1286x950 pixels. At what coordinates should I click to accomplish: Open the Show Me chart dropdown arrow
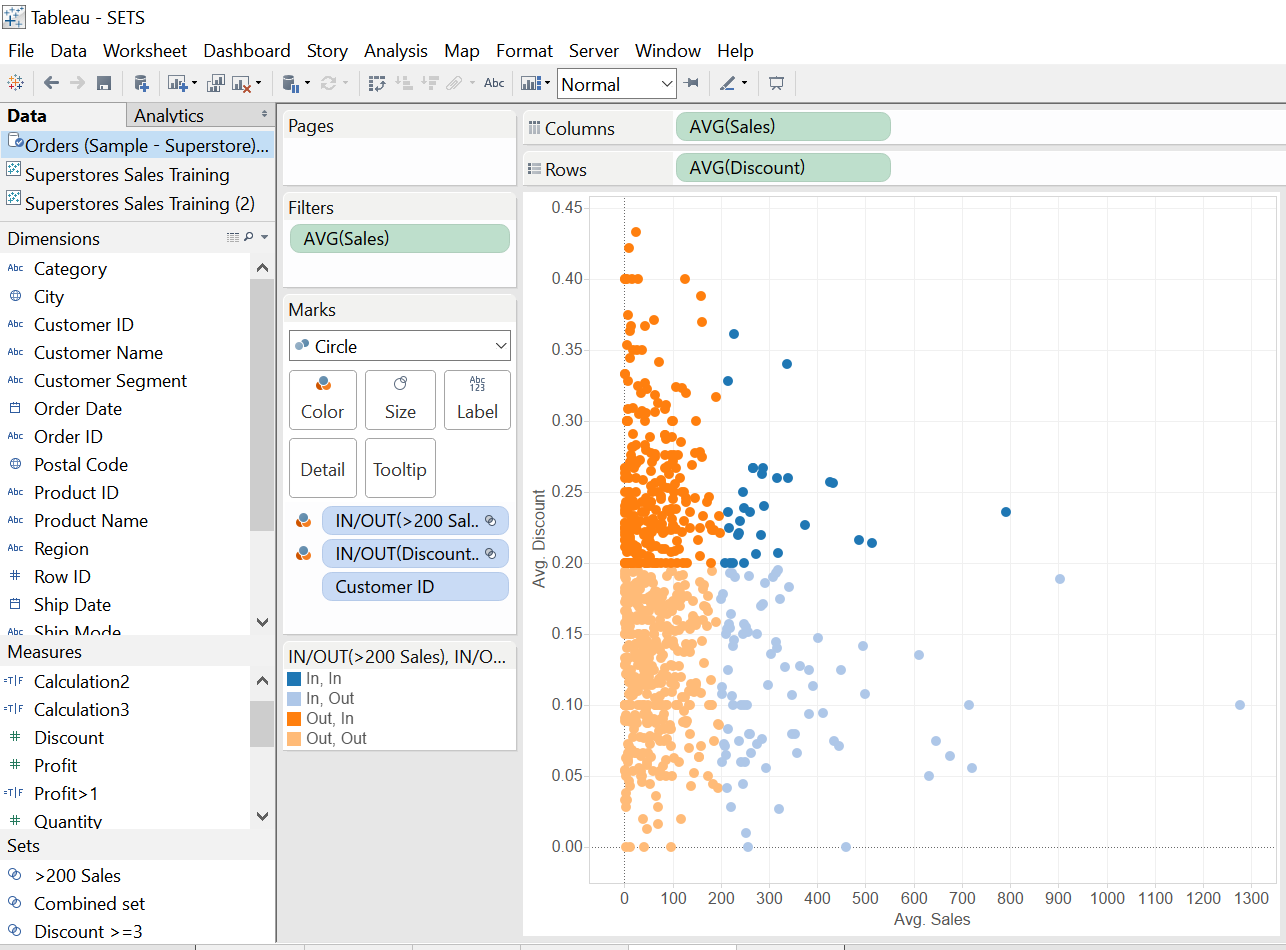coord(546,84)
